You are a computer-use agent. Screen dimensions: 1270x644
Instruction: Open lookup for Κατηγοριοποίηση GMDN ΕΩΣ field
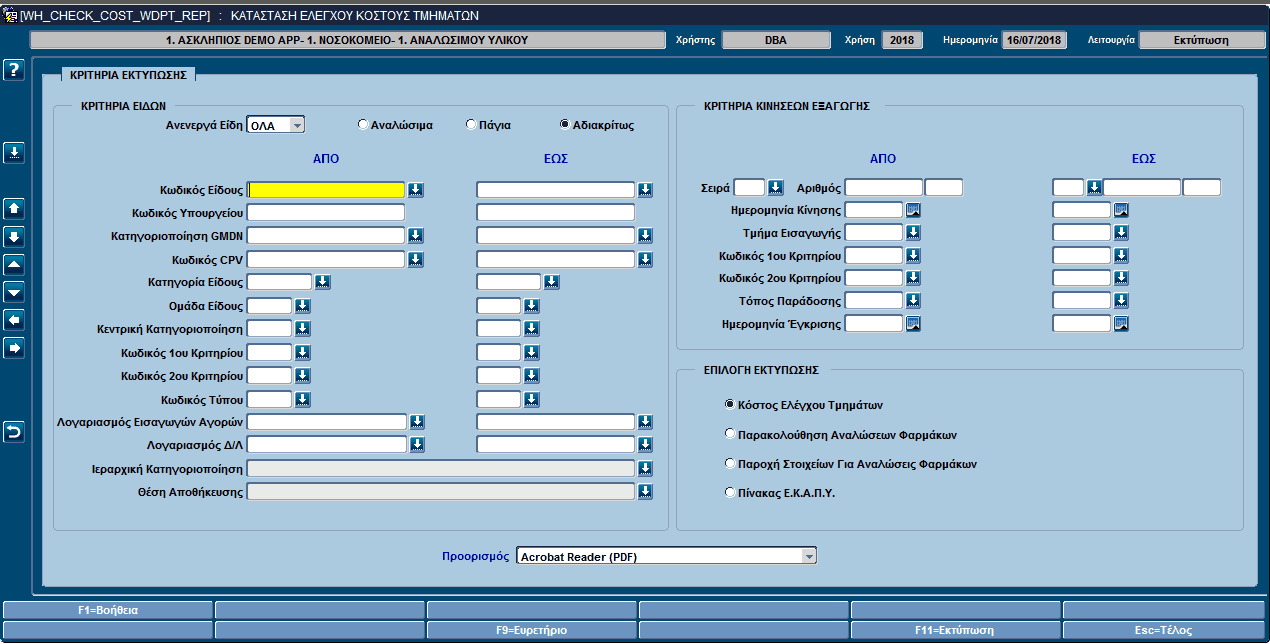coord(646,236)
